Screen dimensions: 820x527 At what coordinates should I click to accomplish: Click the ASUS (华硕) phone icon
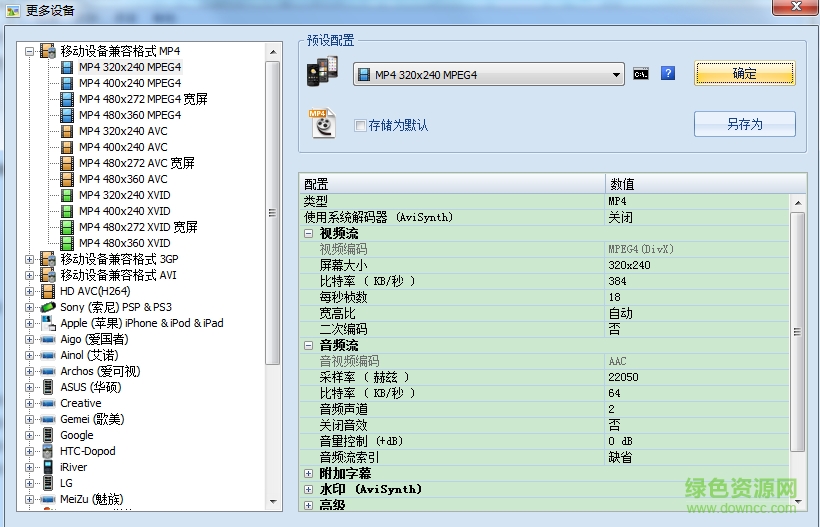[48, 387]
